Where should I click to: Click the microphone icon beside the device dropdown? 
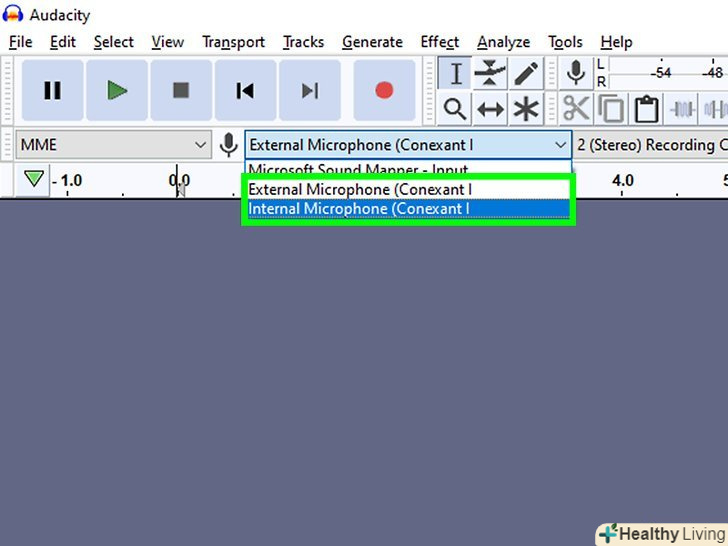pyautogui.click(x=228, y=145)
